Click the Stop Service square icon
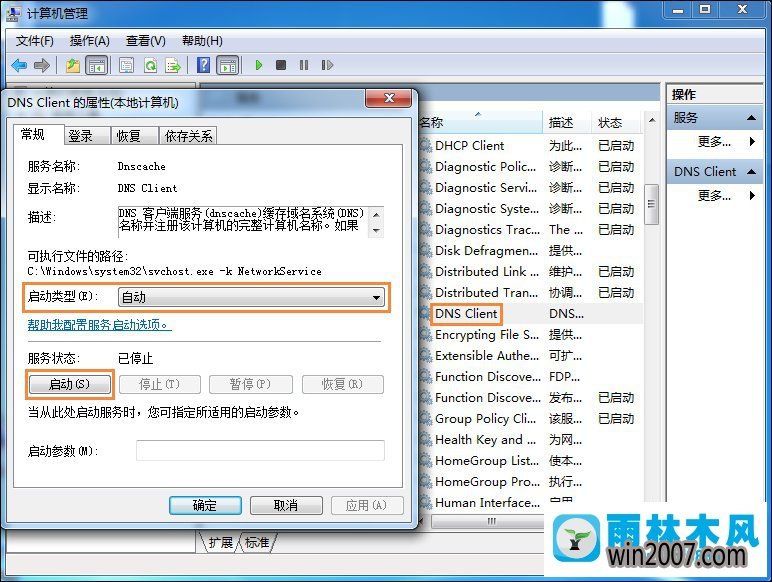Image resolution: width=772 pixels, height=582 pixels. tap(281, 65)
